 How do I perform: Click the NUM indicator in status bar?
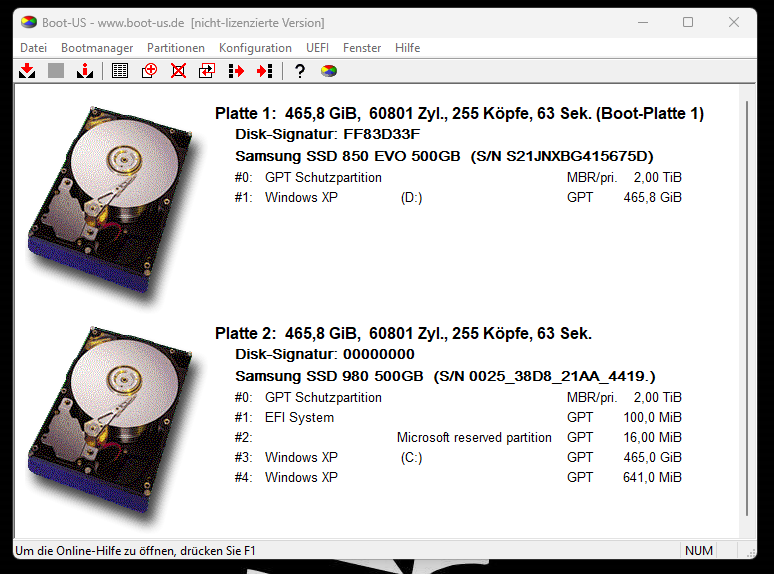(x=698, y=551)
